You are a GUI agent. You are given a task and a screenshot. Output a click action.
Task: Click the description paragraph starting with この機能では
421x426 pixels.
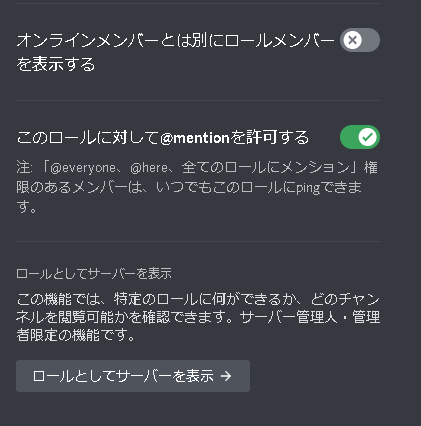click(x=198, y=317)
